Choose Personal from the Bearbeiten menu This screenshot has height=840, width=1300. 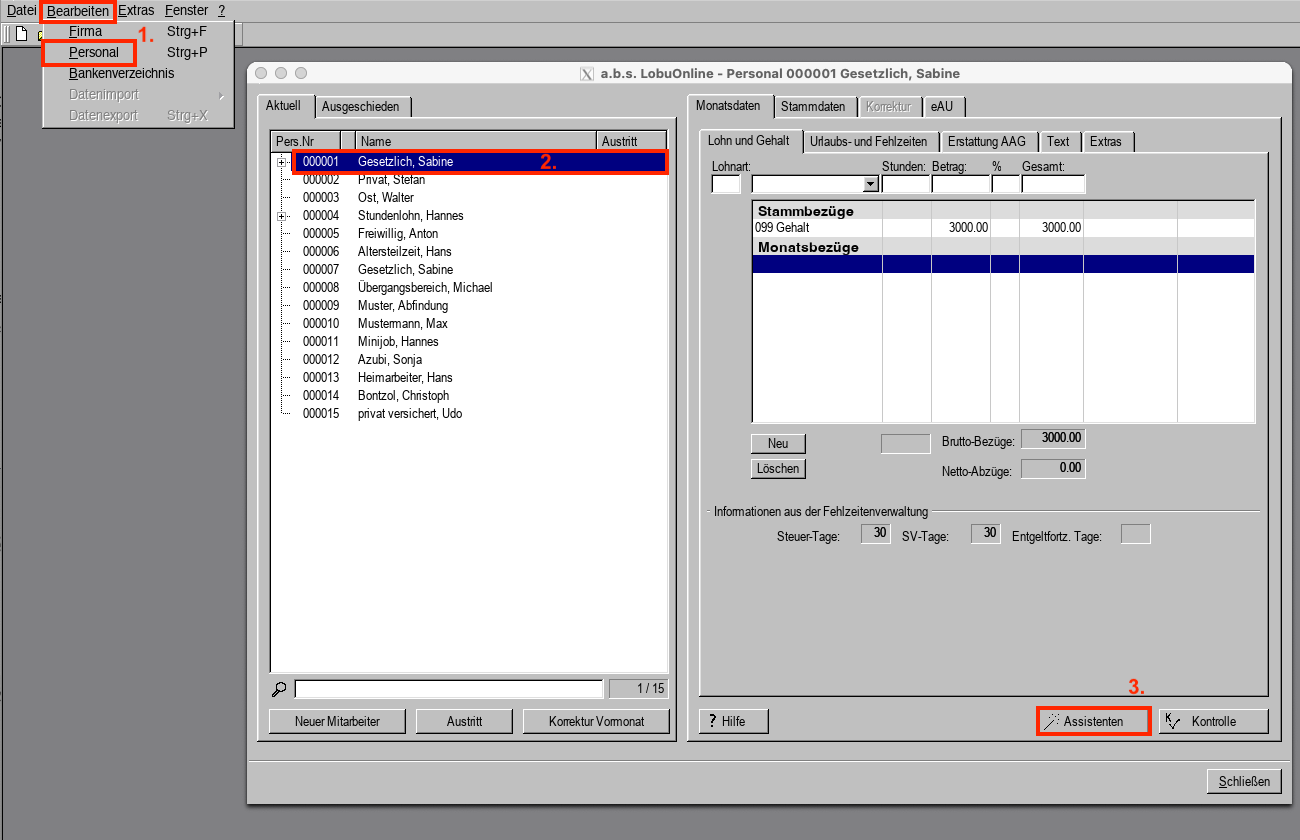[94, 52]
